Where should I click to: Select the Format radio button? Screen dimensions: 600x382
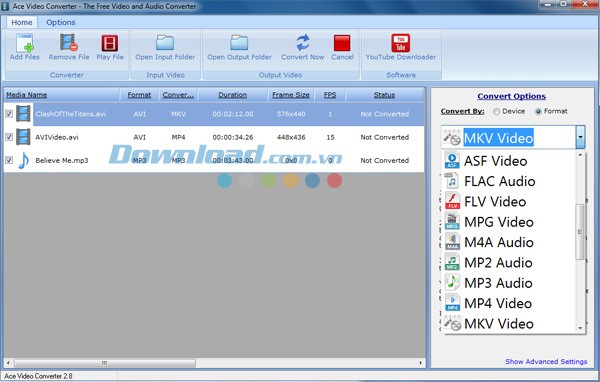(538, 111)
